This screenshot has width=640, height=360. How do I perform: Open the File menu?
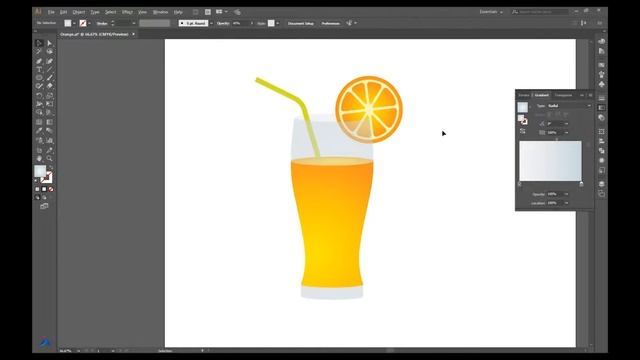(51, 12)
